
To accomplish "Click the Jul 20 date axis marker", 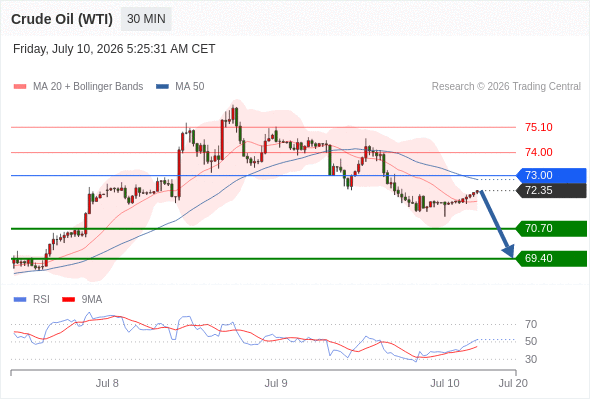I will pyautogui.click(x=513, y=383).
